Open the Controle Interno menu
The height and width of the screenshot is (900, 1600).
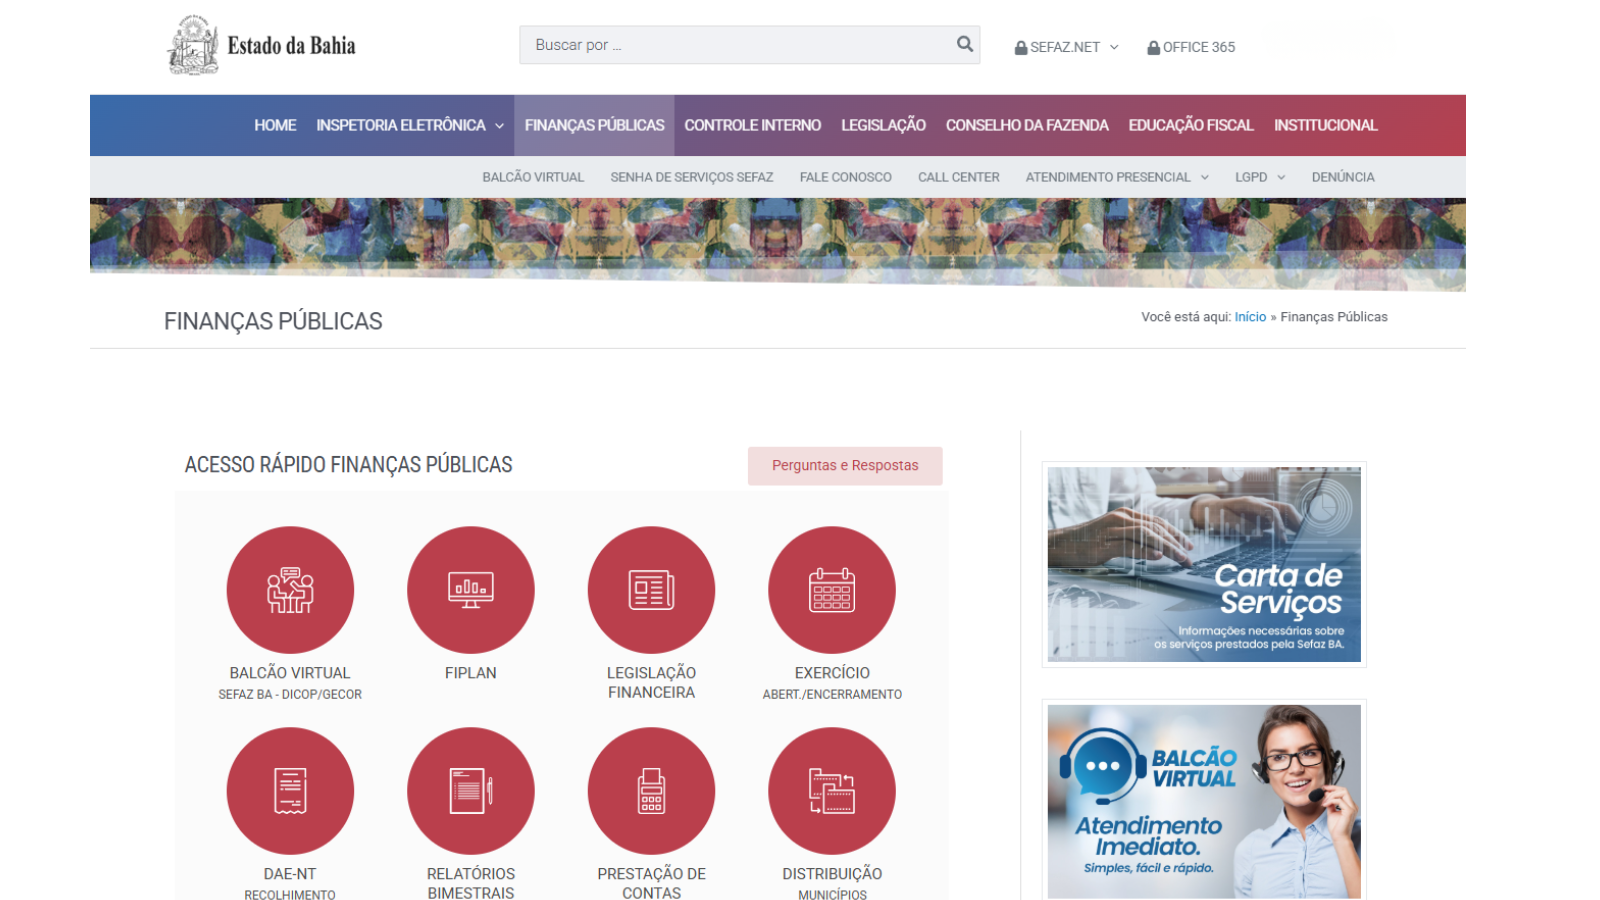point(753,125)
